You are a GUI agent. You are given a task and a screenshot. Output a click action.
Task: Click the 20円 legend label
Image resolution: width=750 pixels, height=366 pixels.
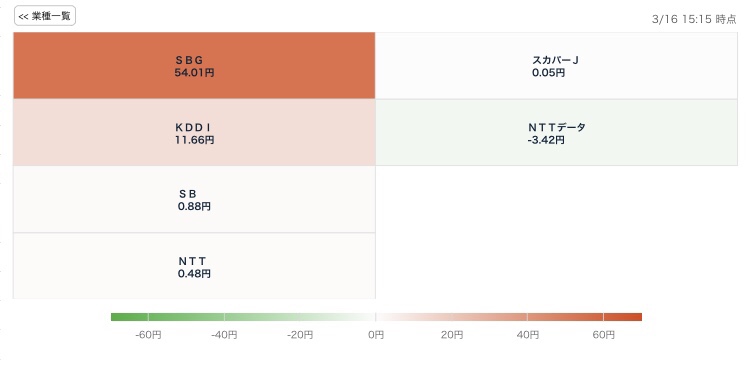coord(452,335)
